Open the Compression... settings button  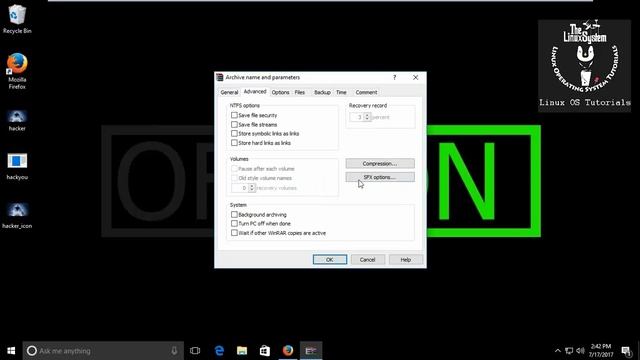point(380,164)
